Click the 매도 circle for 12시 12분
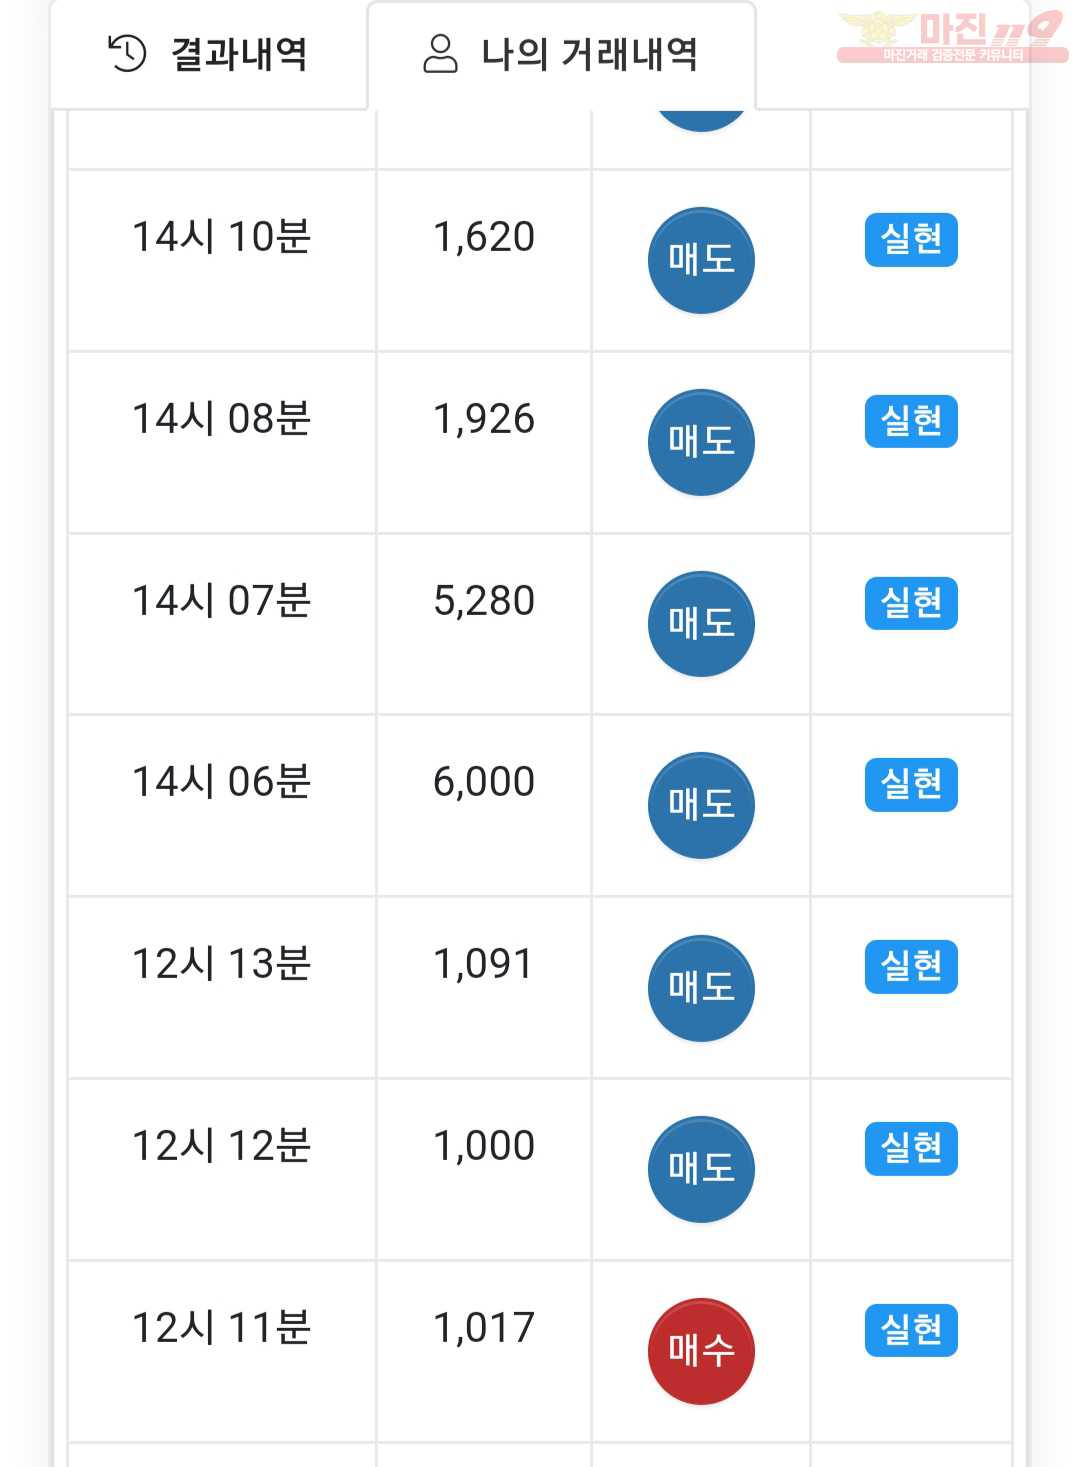The image size is (1080, 1467). (x=701, y=1169)
